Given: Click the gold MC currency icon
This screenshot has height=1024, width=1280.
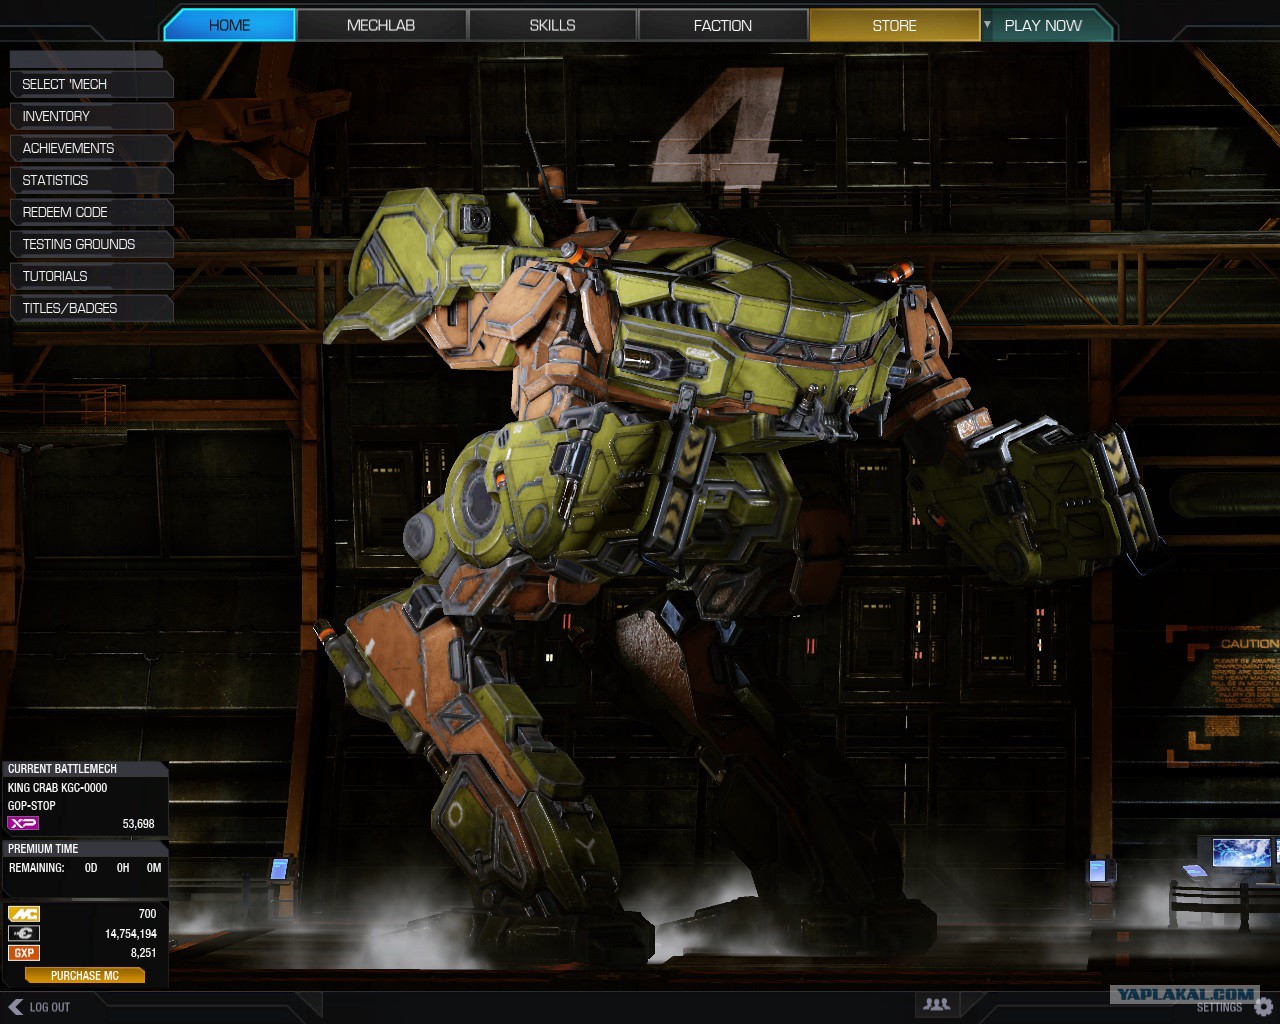Looking at the screenshot, I should tap(24, 913).
